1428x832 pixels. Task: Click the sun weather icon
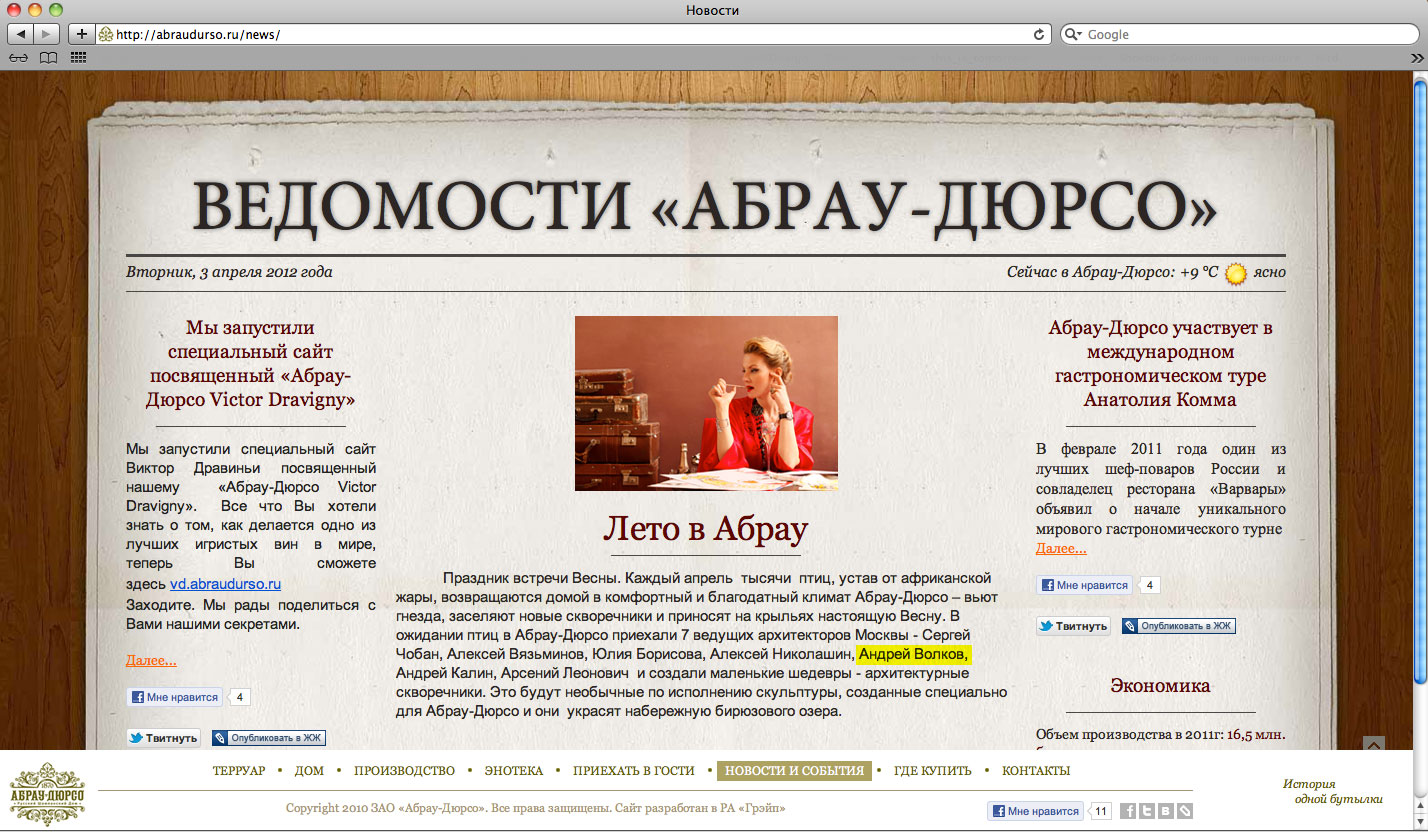click(x=1237, y=273)
